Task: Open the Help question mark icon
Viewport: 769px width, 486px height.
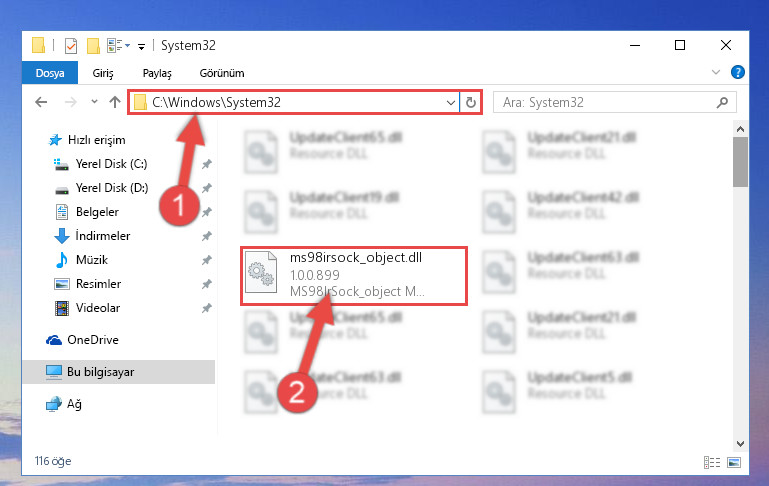Action: pos(738,73)
